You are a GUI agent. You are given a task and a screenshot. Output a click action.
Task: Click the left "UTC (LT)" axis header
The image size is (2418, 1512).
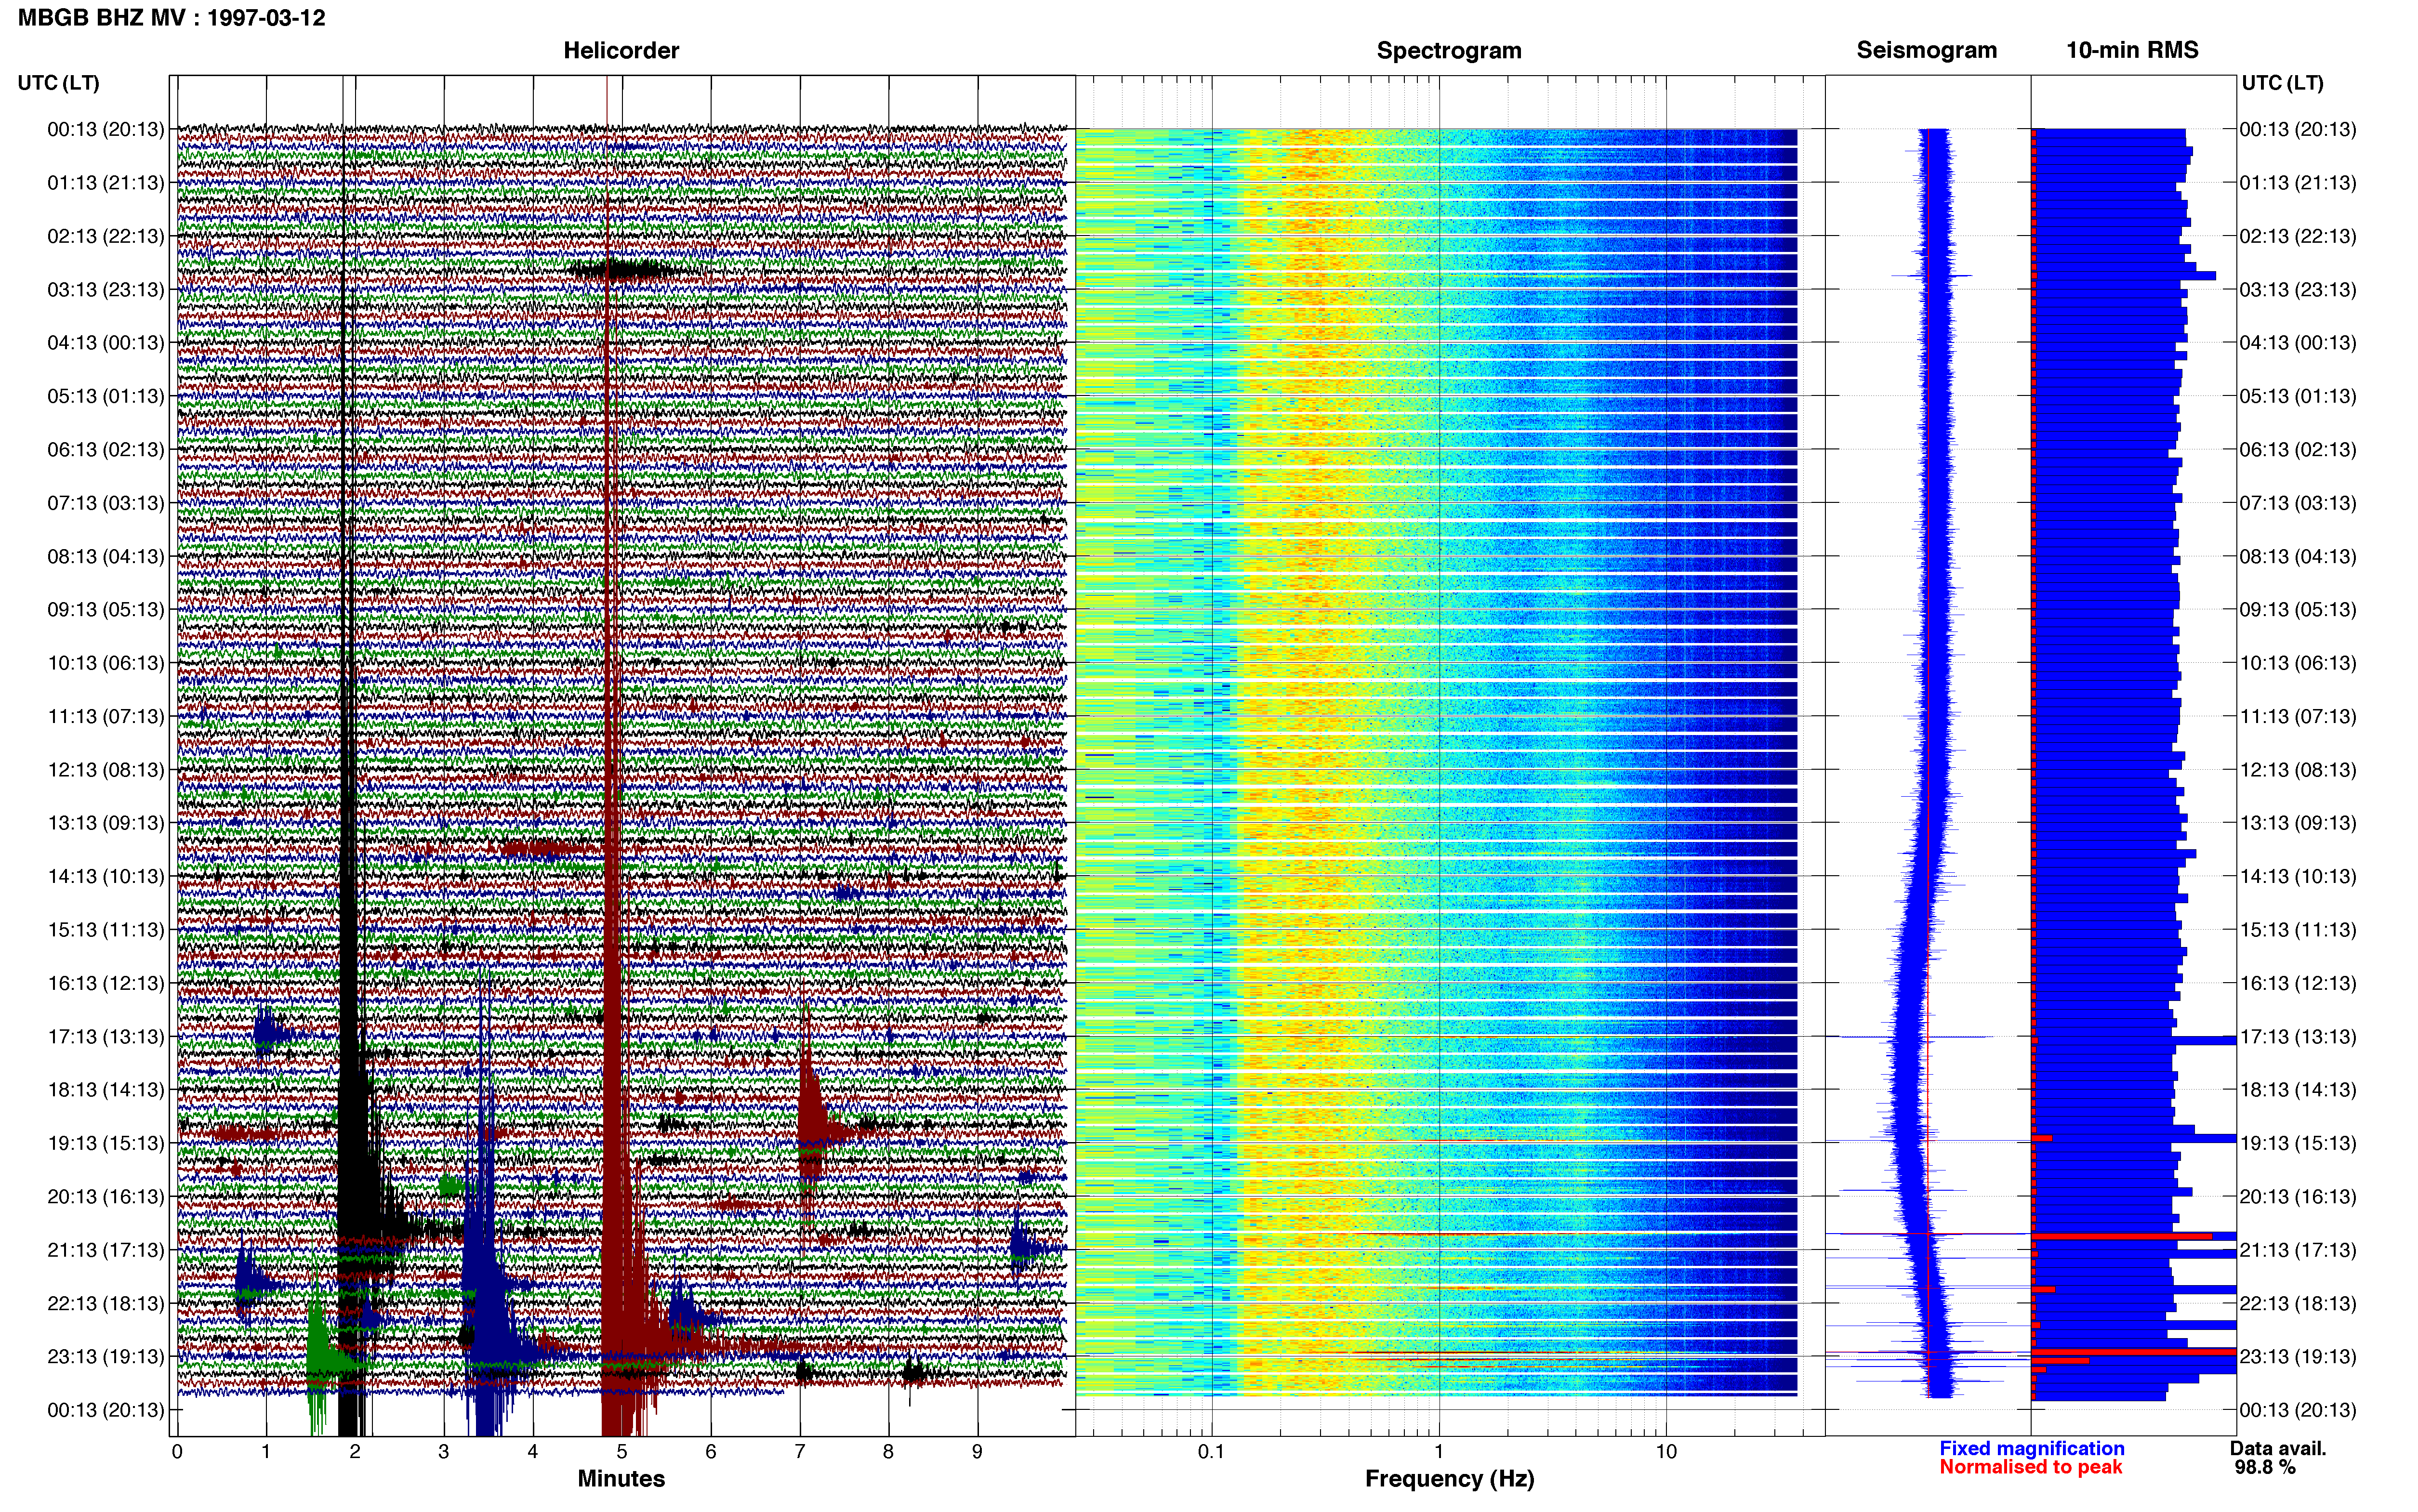click(59, 83)
